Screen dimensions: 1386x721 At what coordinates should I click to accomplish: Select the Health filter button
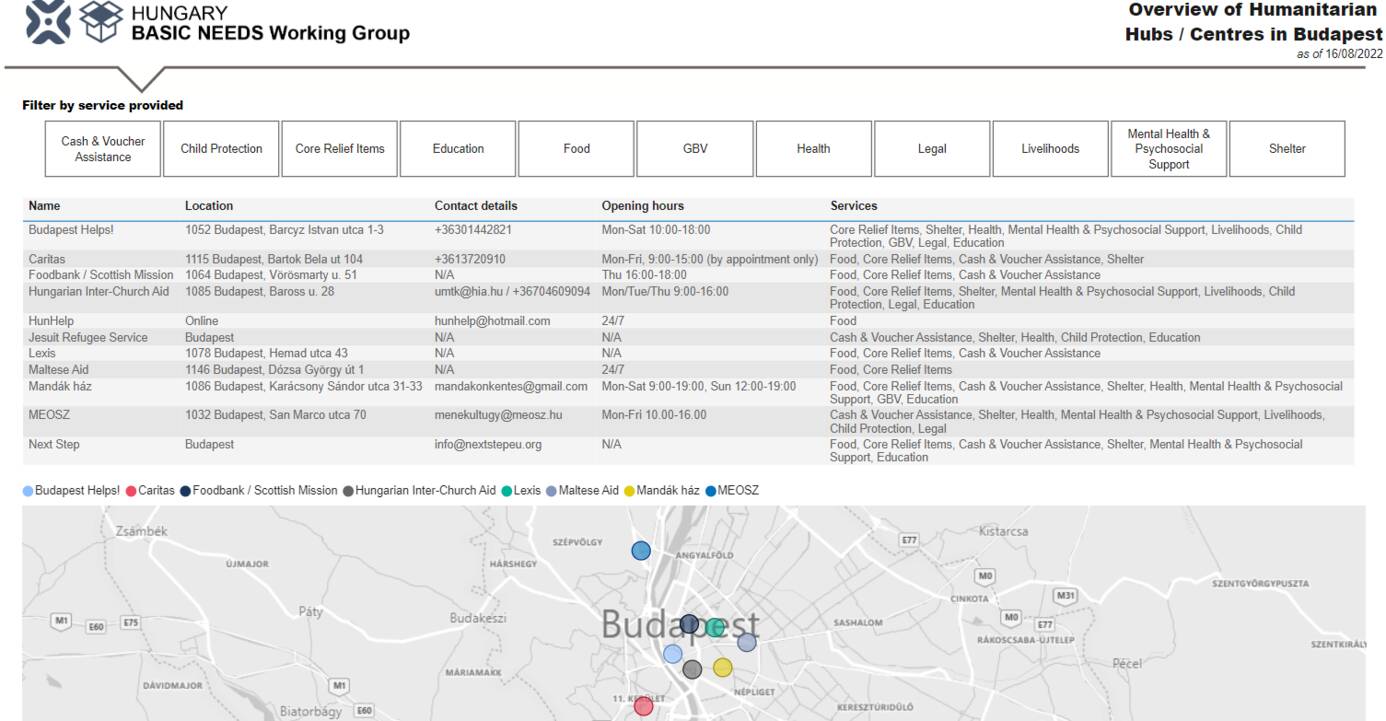coord(813,149)
